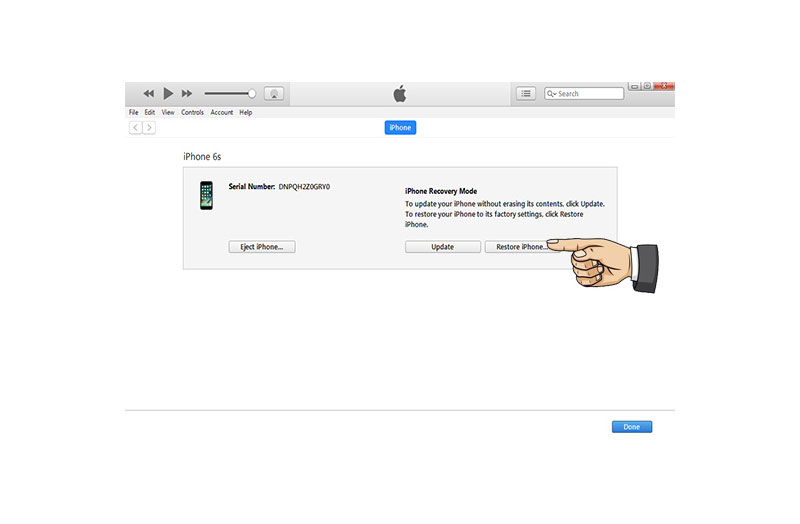Viewport: 800px width, 524px height.
Task: Open the Controls menu
Action: (x=192, y=112)
